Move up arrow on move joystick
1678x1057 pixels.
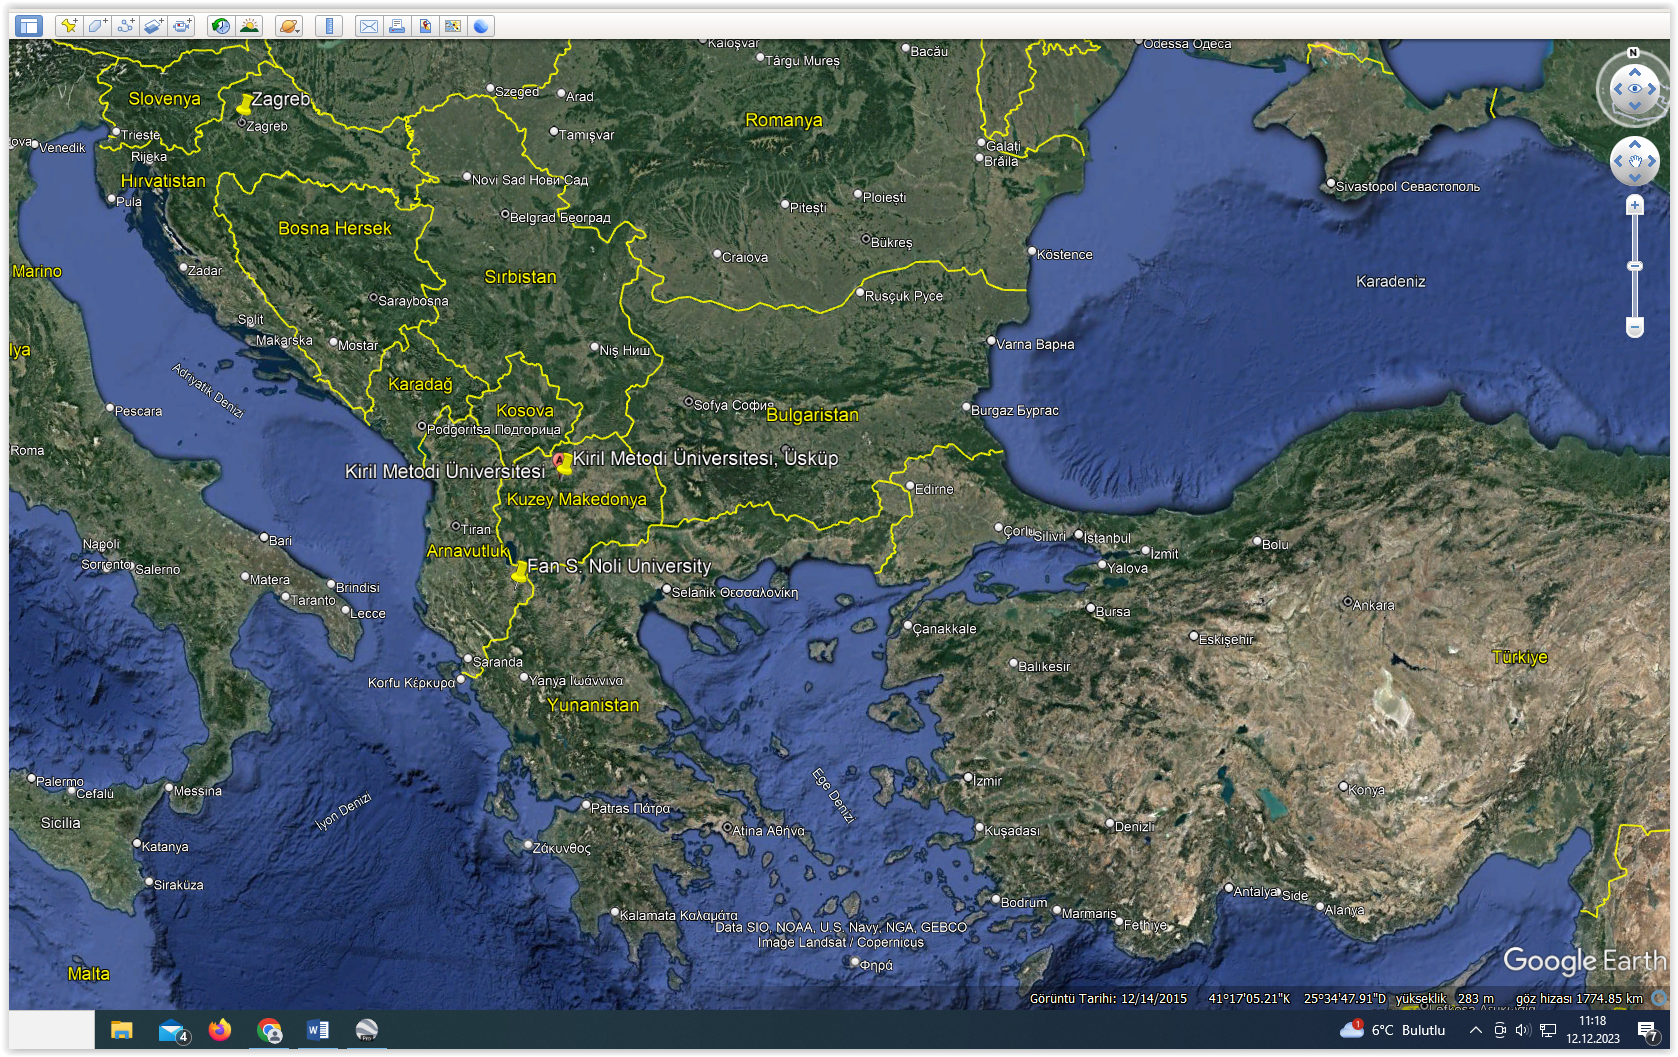point(1635,145)
